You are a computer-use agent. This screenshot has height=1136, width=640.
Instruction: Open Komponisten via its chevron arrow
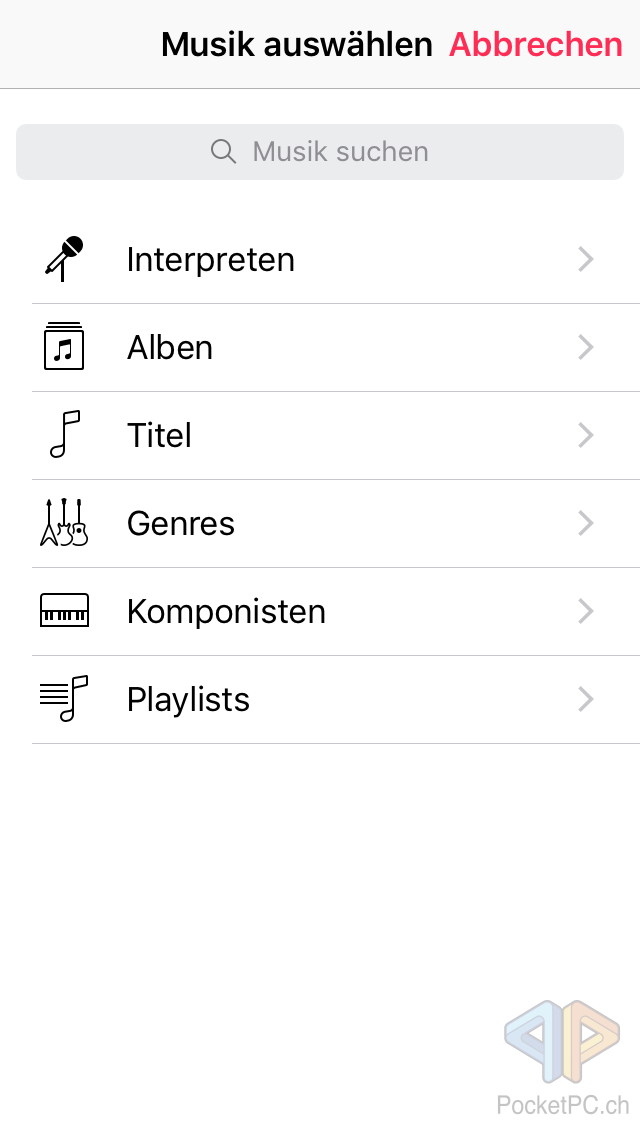[586, 612]
